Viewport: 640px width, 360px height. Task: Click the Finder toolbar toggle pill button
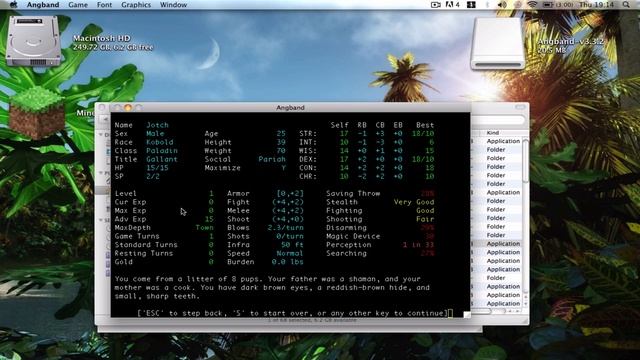[x=520, y=107]
